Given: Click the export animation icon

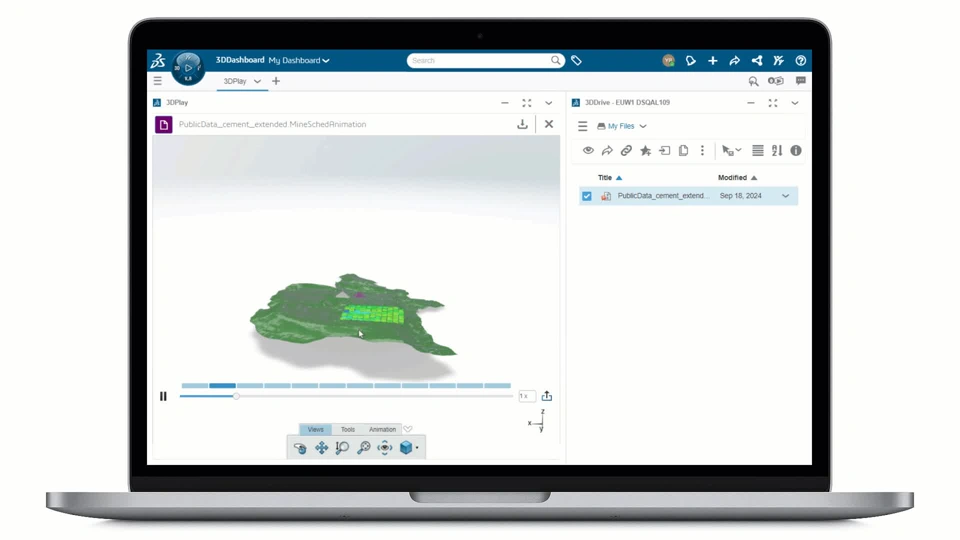Looking at the screenshot, I should coord(547,396).
